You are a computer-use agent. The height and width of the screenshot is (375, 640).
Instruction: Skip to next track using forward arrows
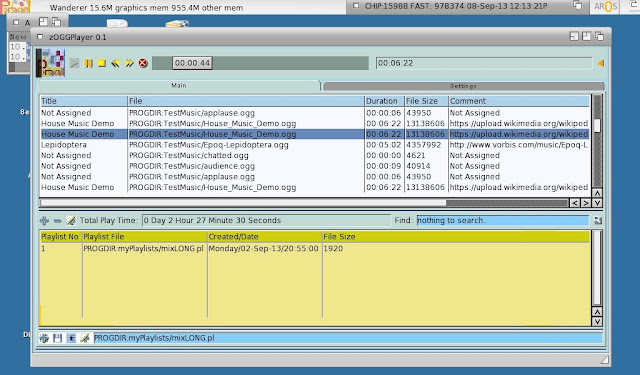click(x=129, y=63)
